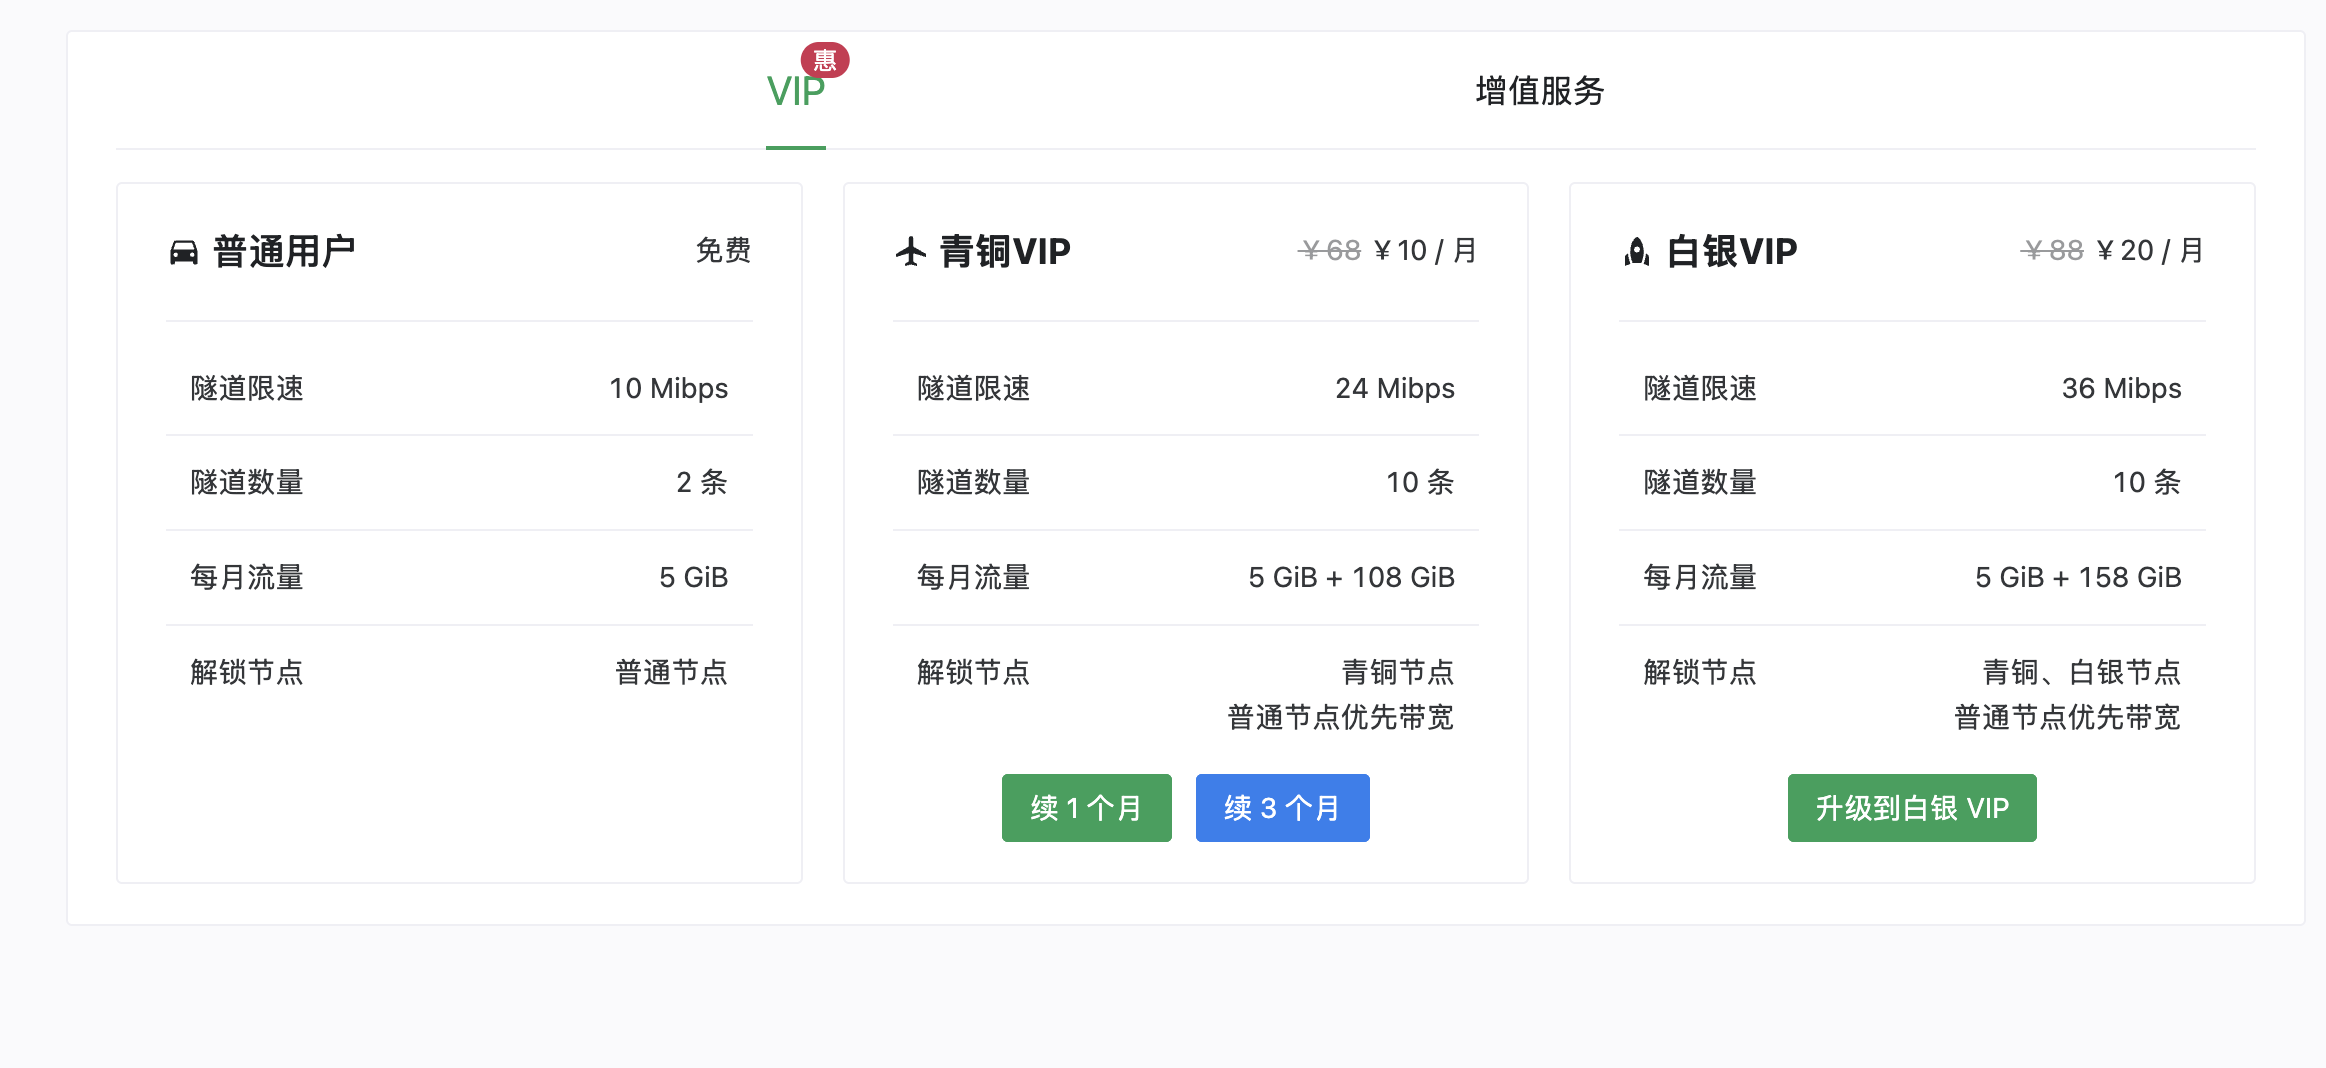Click the 青铜、白银节点 unlock text

2081,672
